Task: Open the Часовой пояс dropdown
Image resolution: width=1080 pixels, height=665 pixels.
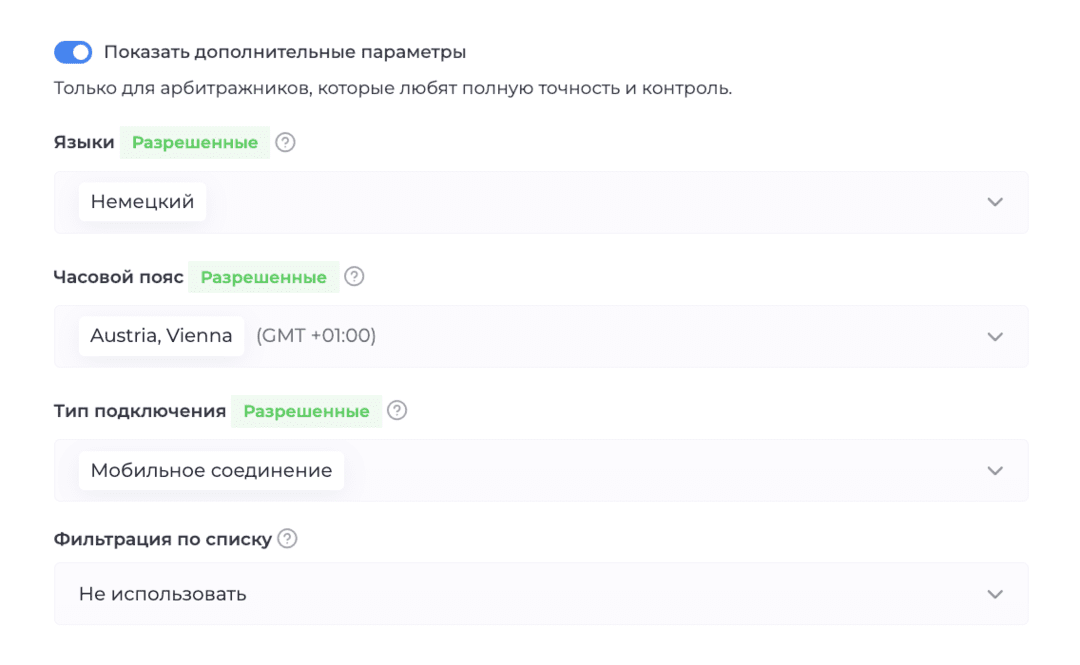Action: [995, 336]
